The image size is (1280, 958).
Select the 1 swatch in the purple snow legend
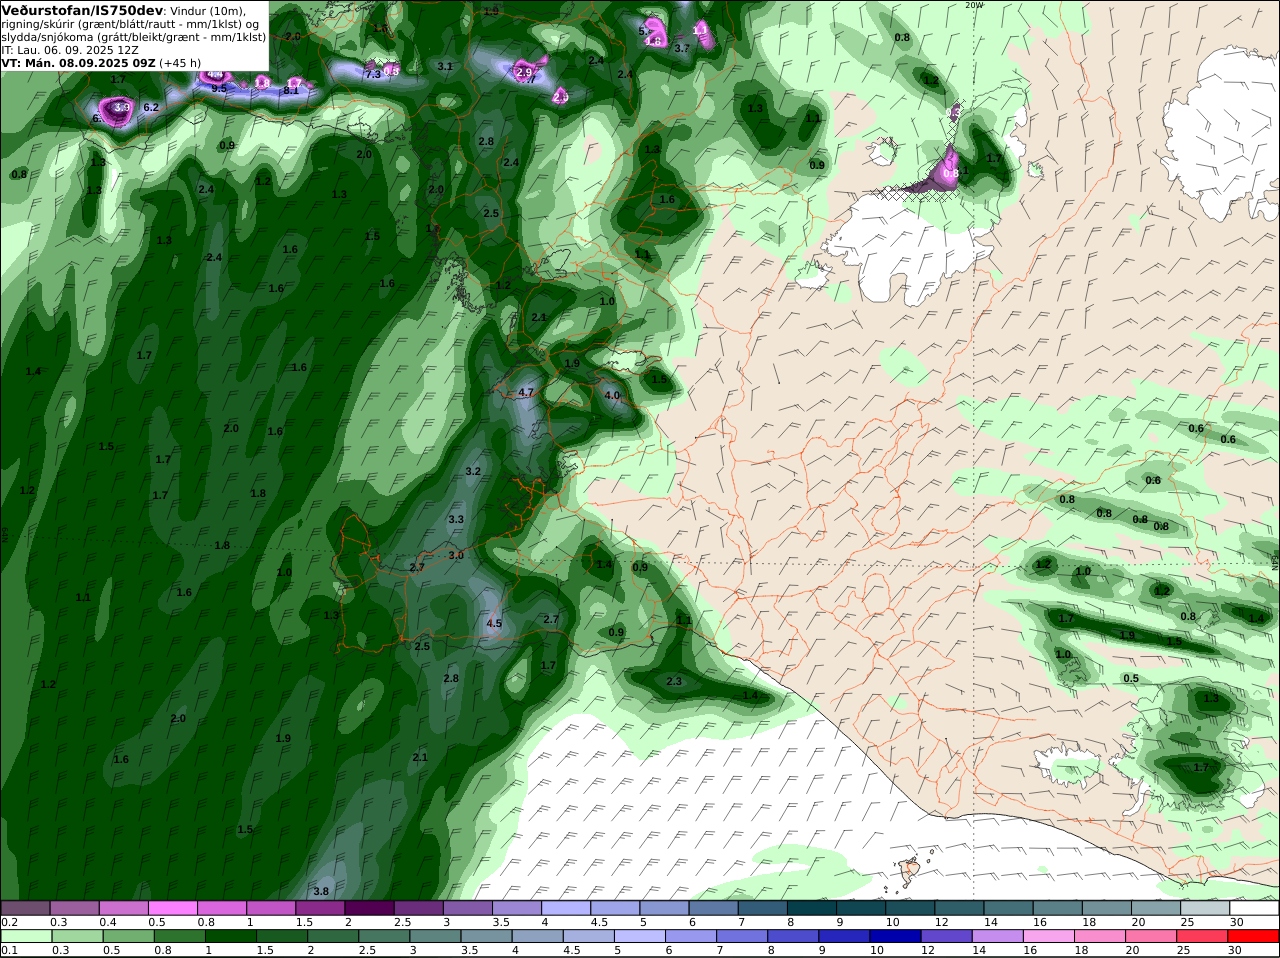271,908
